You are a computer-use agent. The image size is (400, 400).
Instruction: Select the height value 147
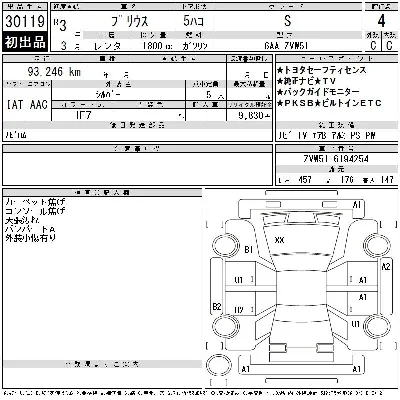tap(387, 180)
